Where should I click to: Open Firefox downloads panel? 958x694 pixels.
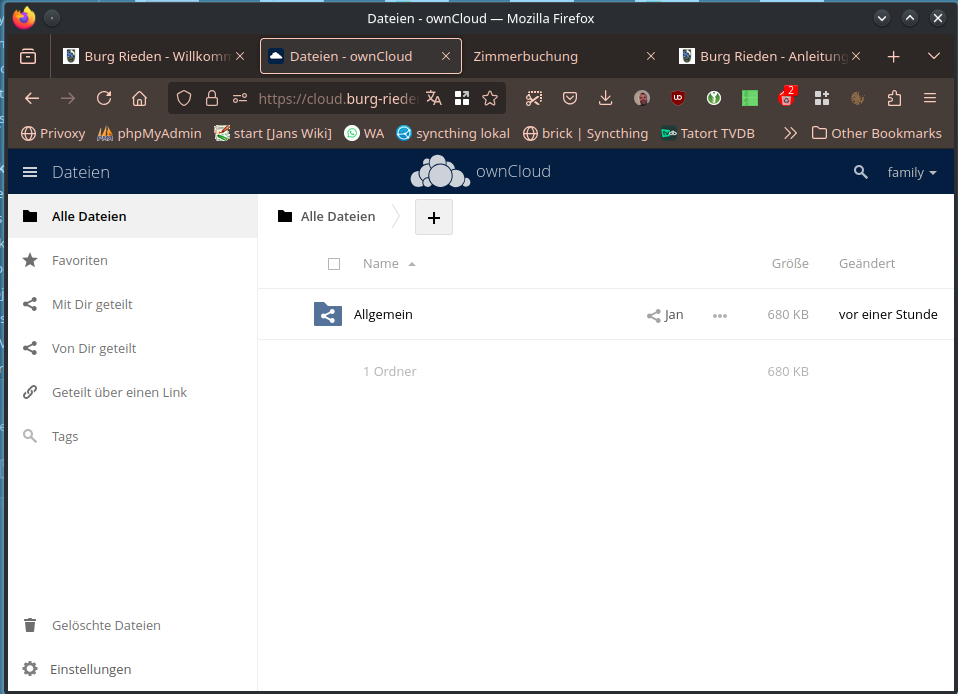[x=605, y=98]
